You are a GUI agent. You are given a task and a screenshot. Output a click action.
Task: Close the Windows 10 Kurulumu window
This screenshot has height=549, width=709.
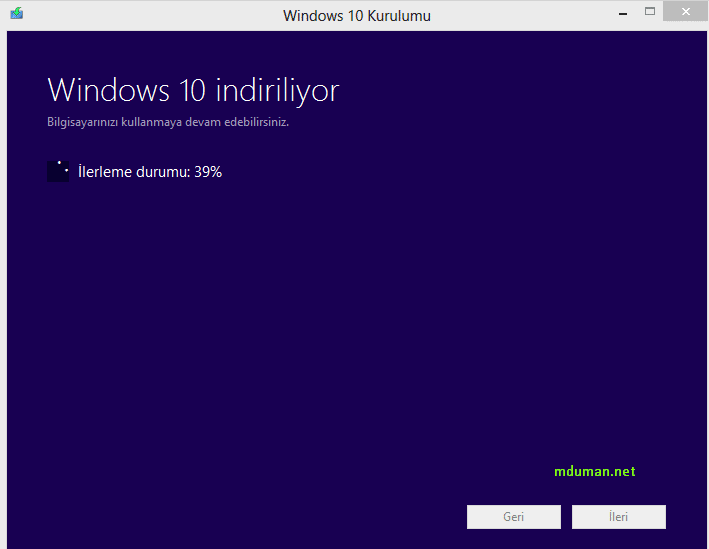(x=685, y=12)
